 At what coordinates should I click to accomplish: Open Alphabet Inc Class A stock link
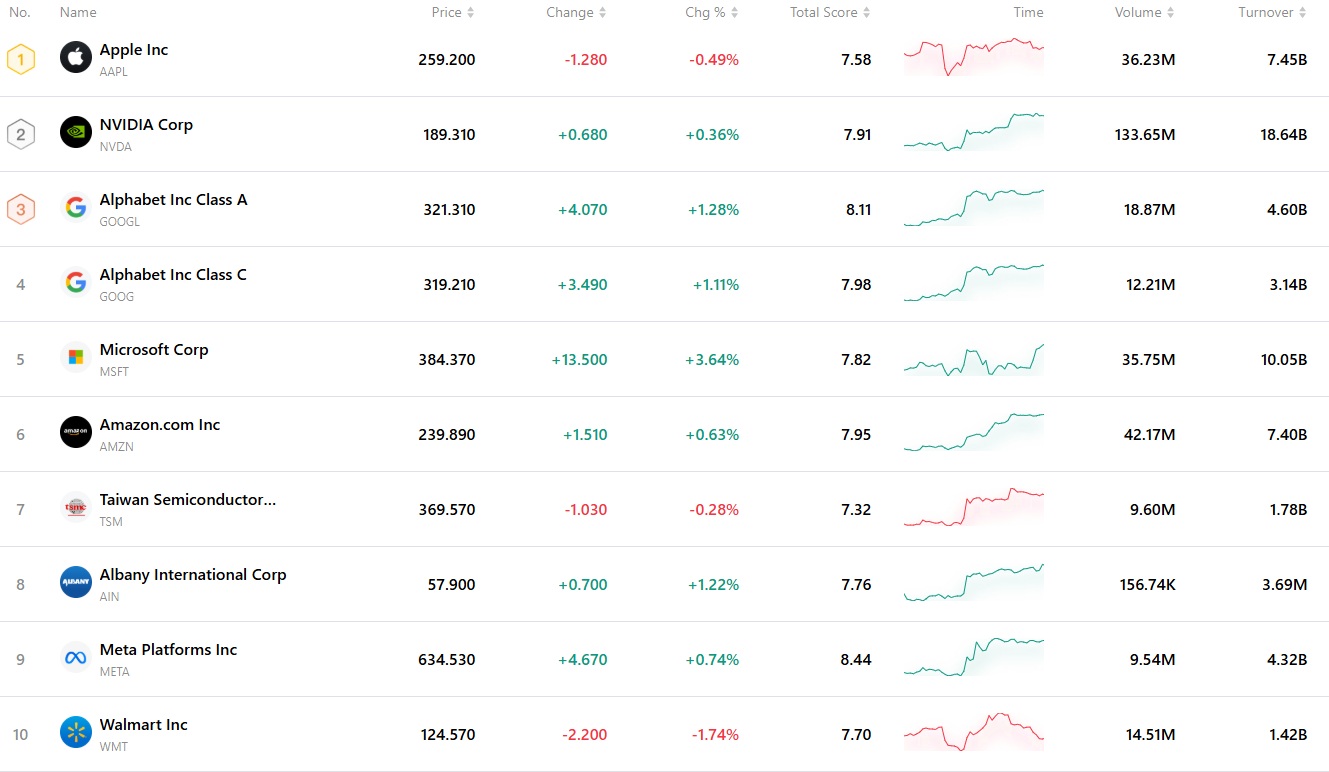[173, 200]
